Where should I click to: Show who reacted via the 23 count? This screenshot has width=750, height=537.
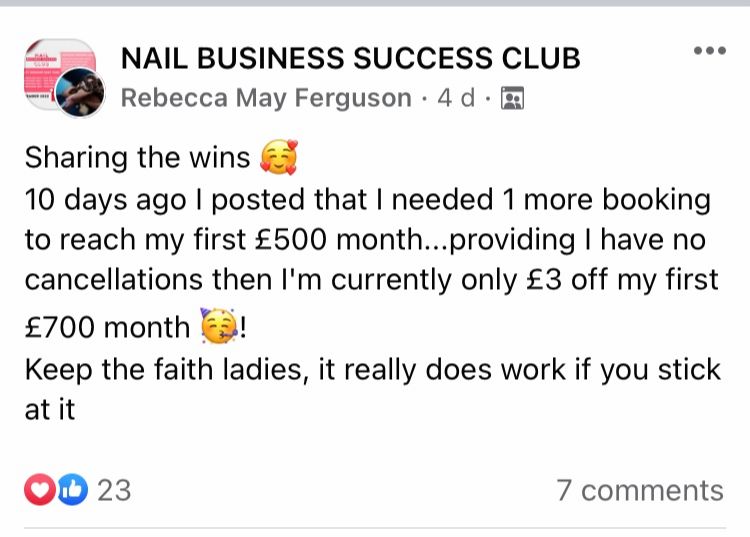pos(114,490)
